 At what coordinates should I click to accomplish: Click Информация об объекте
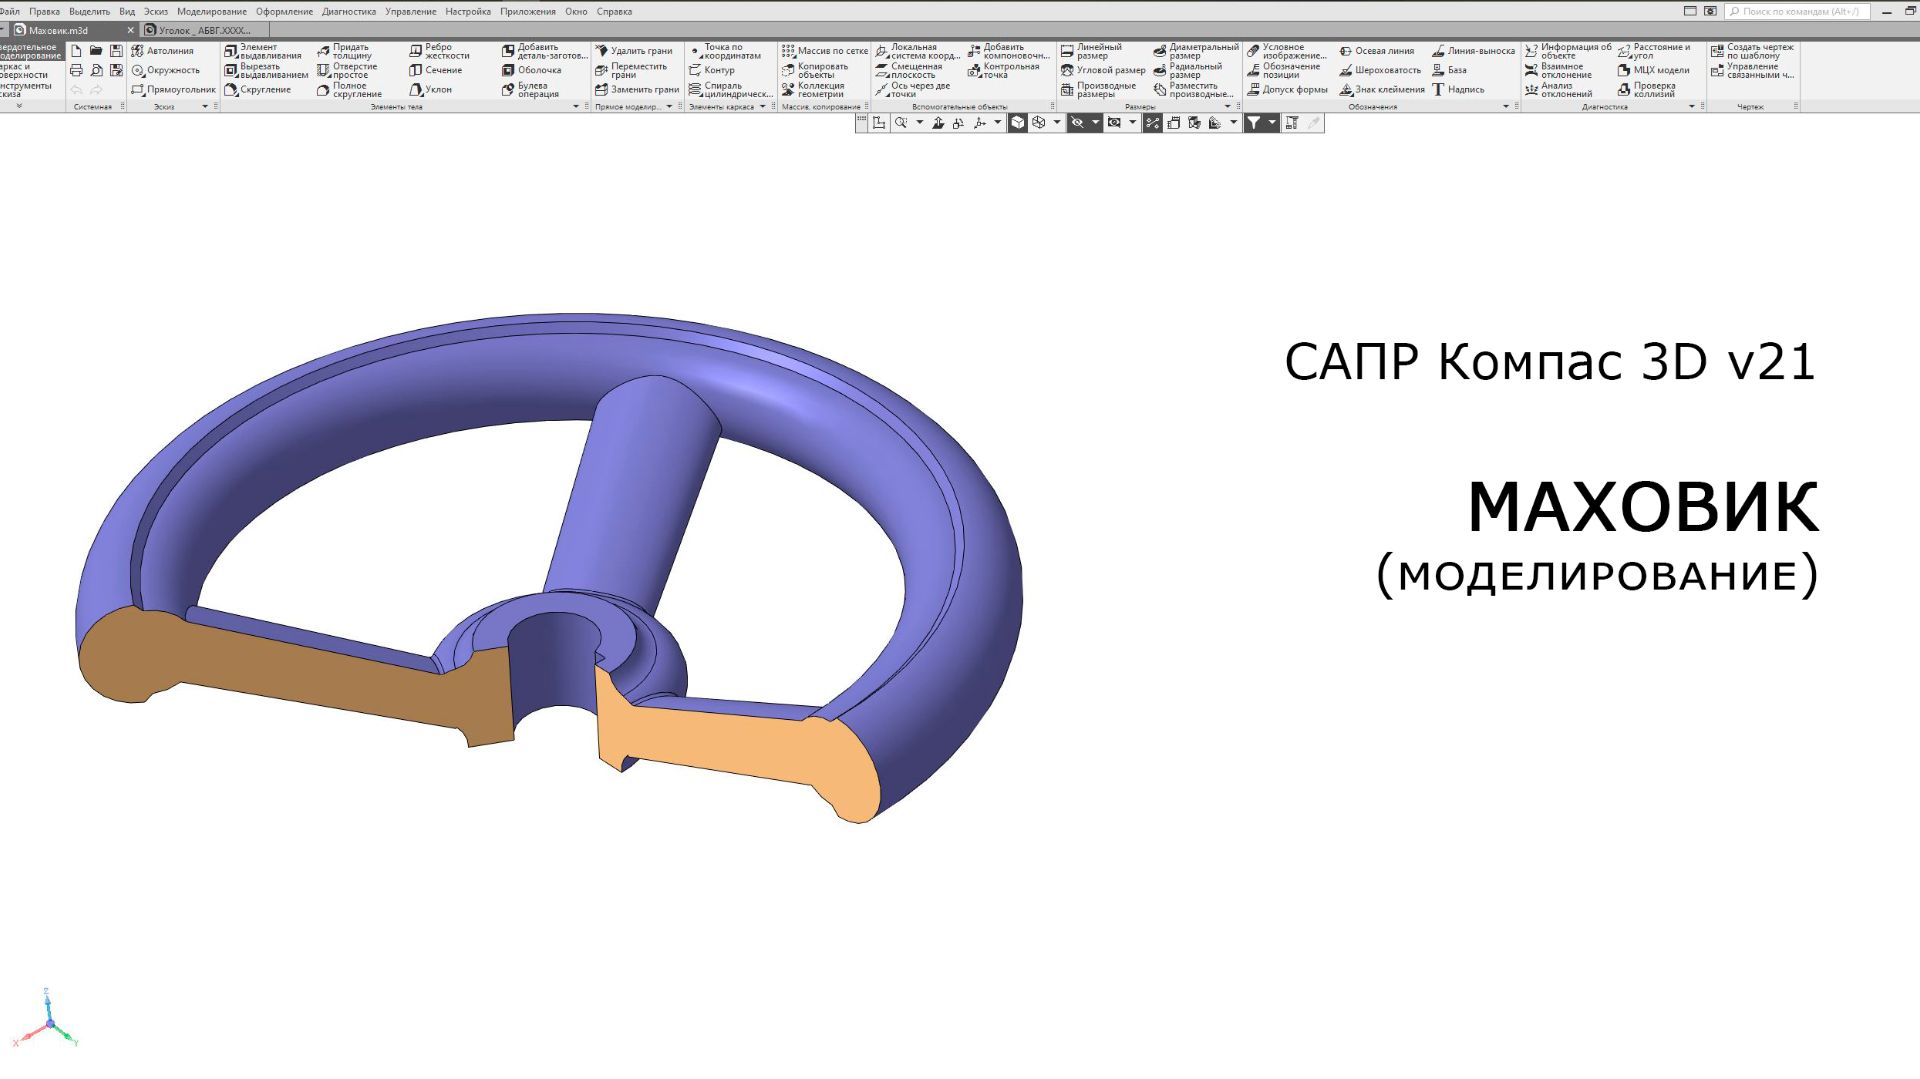point(1568,51)
